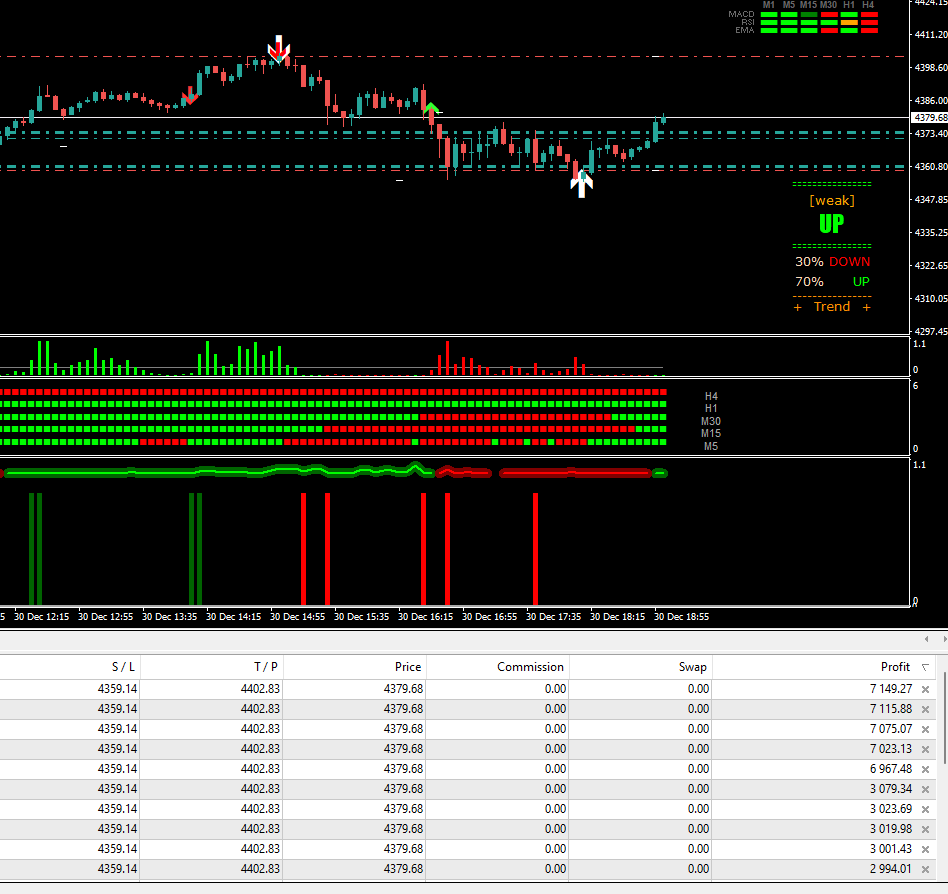
Task: Click the white up arrow signal at chart low
Action: tap(581, 184)
